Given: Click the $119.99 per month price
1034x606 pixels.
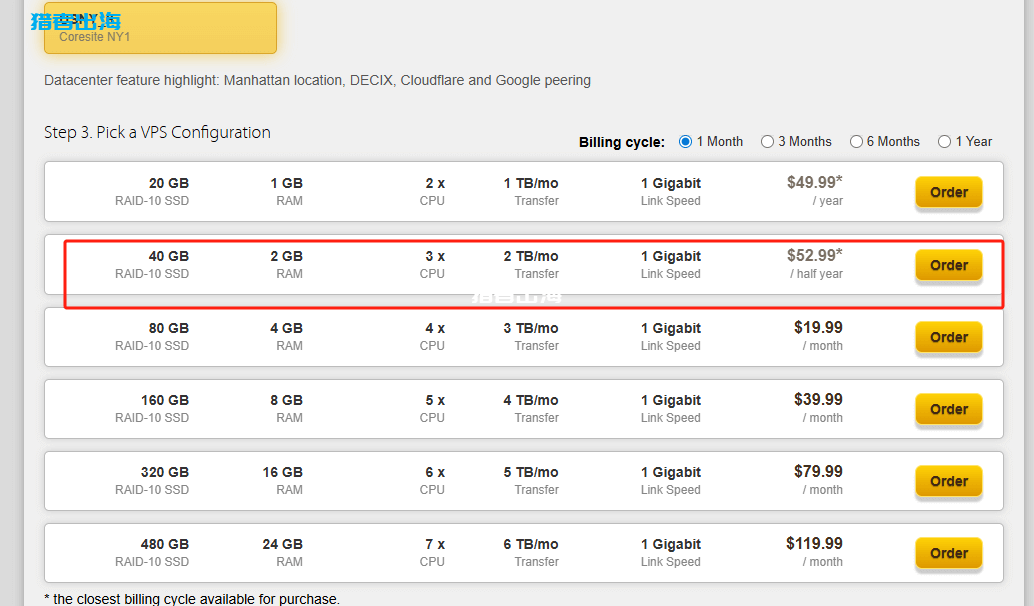Looking at the screenshot, I should pyautogui.click(x=814, y=551).
